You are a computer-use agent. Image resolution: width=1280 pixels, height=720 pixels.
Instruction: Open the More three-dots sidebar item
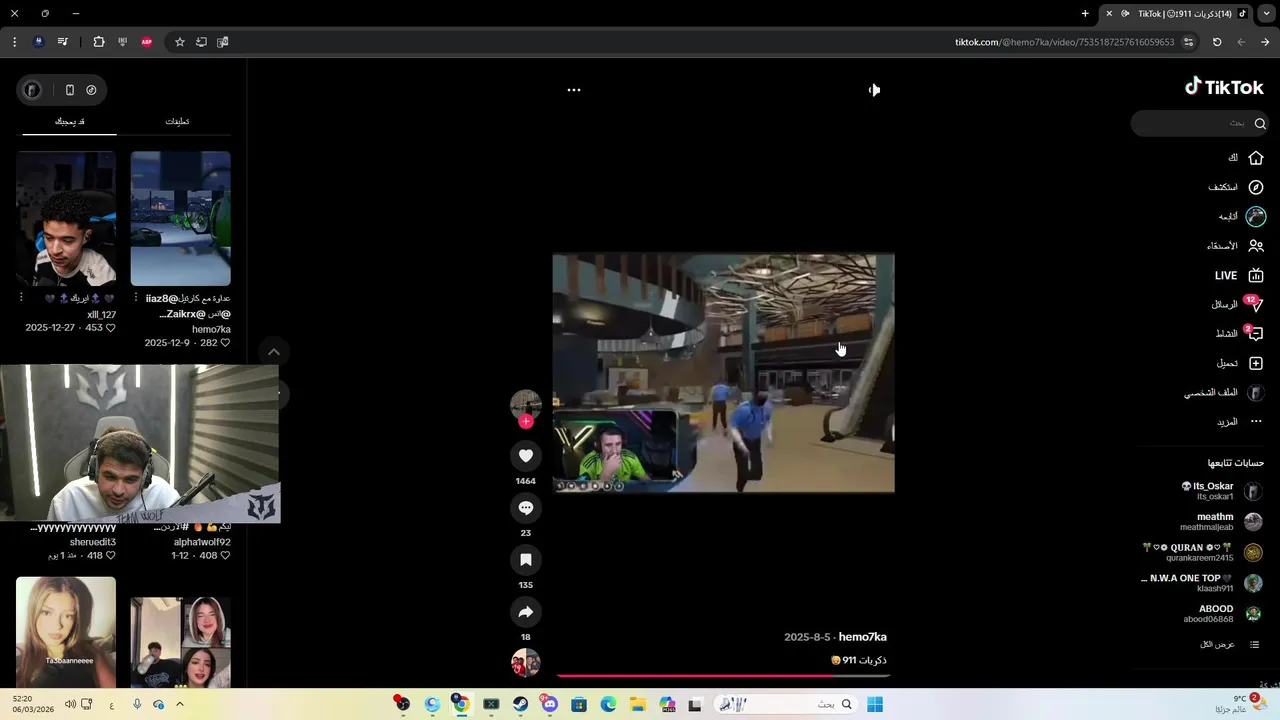click(x=1256, y=422)
